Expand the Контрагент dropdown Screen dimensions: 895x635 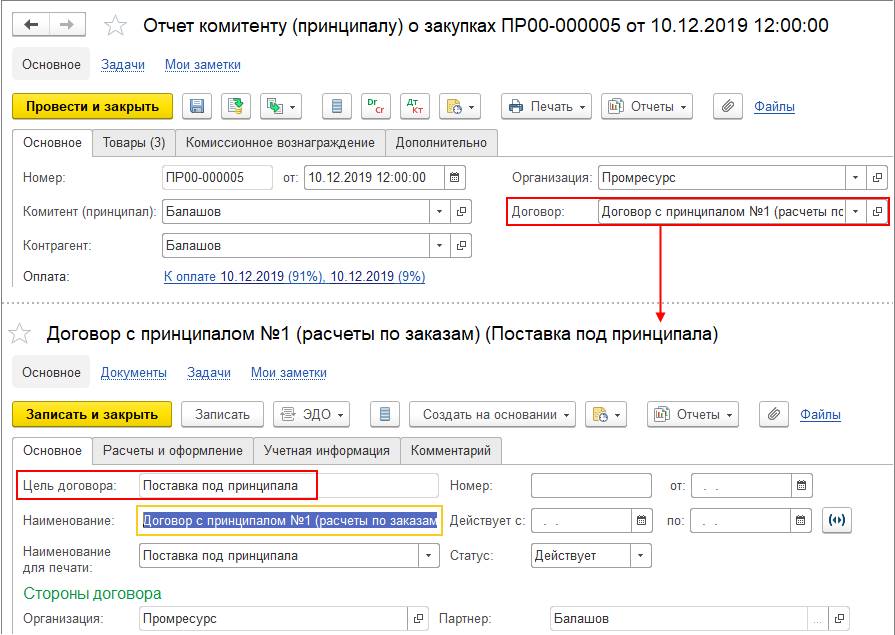[440, 246]
